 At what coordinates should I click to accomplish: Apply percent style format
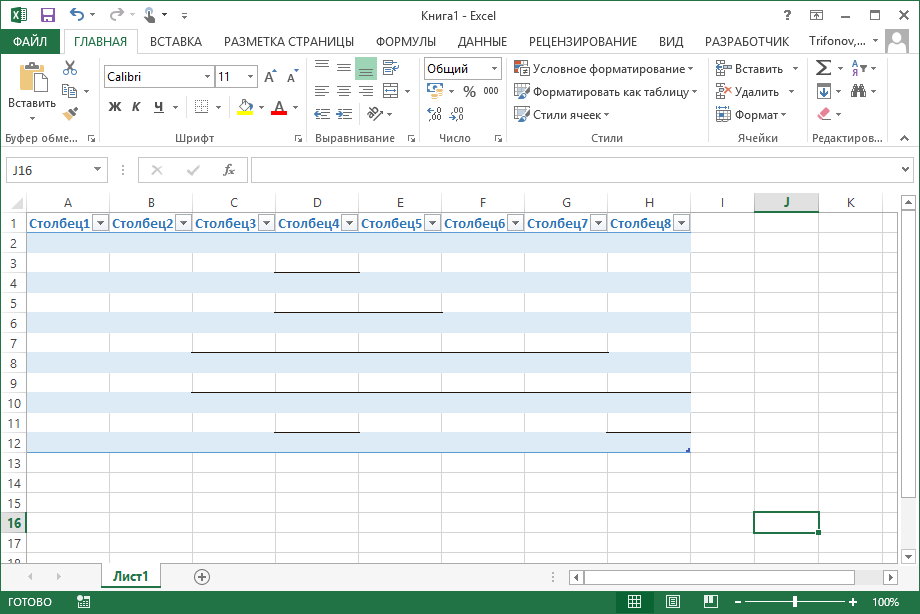pyautogui.click(x=469, y=92)
